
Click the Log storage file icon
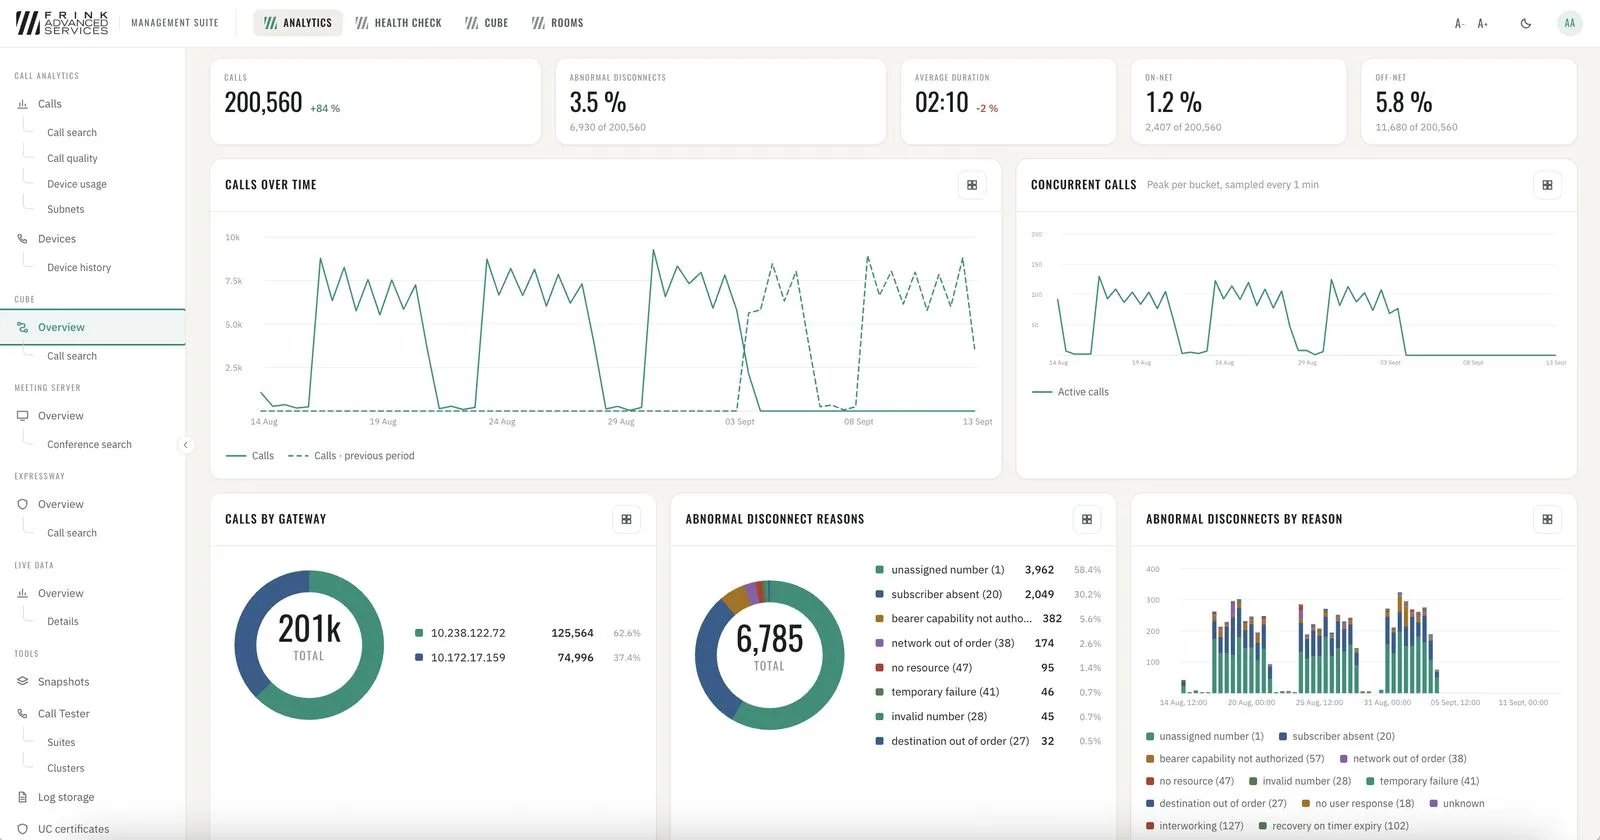[x=22, y=797]
